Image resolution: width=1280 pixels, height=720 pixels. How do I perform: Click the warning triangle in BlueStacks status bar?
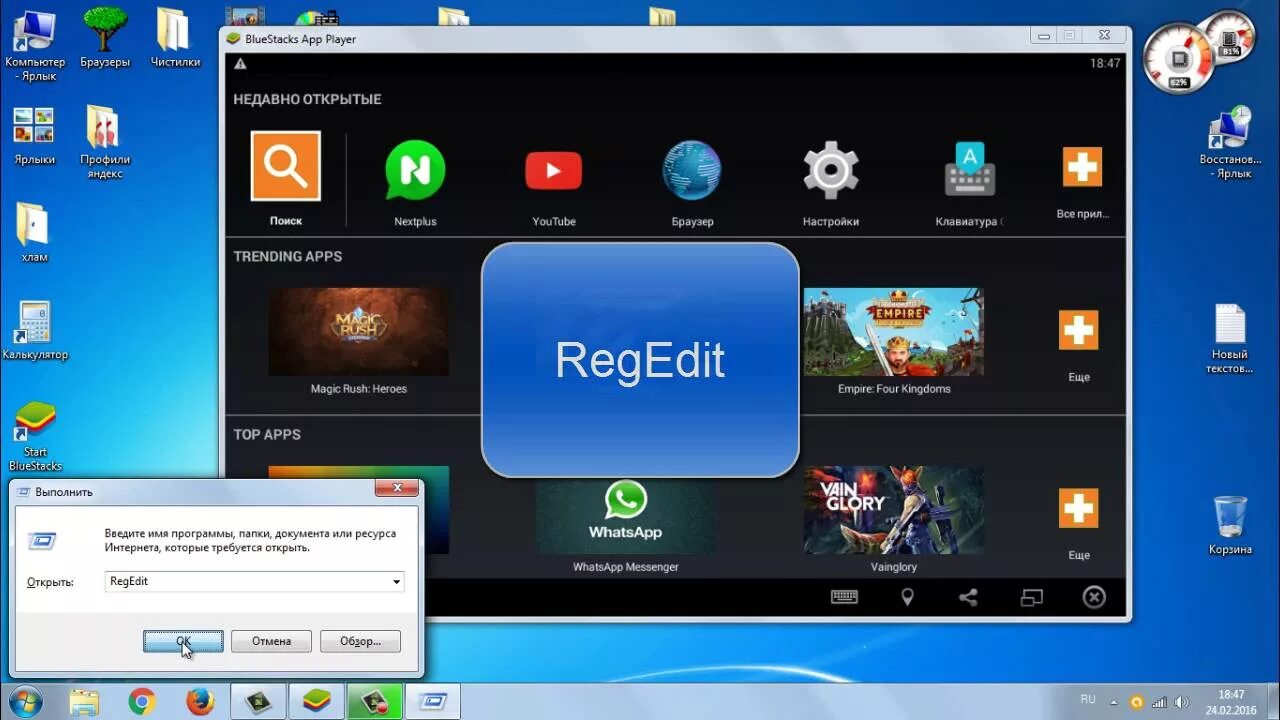tap(240, 64)
